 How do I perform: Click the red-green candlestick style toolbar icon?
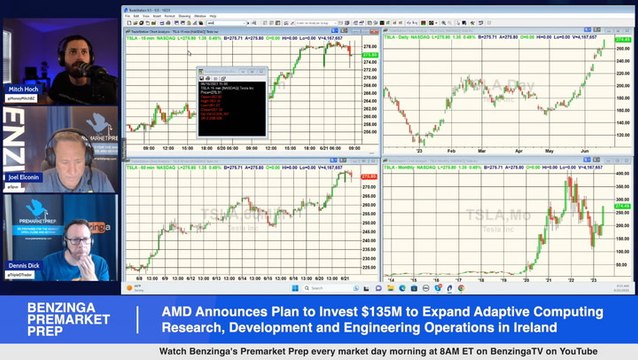423,23
